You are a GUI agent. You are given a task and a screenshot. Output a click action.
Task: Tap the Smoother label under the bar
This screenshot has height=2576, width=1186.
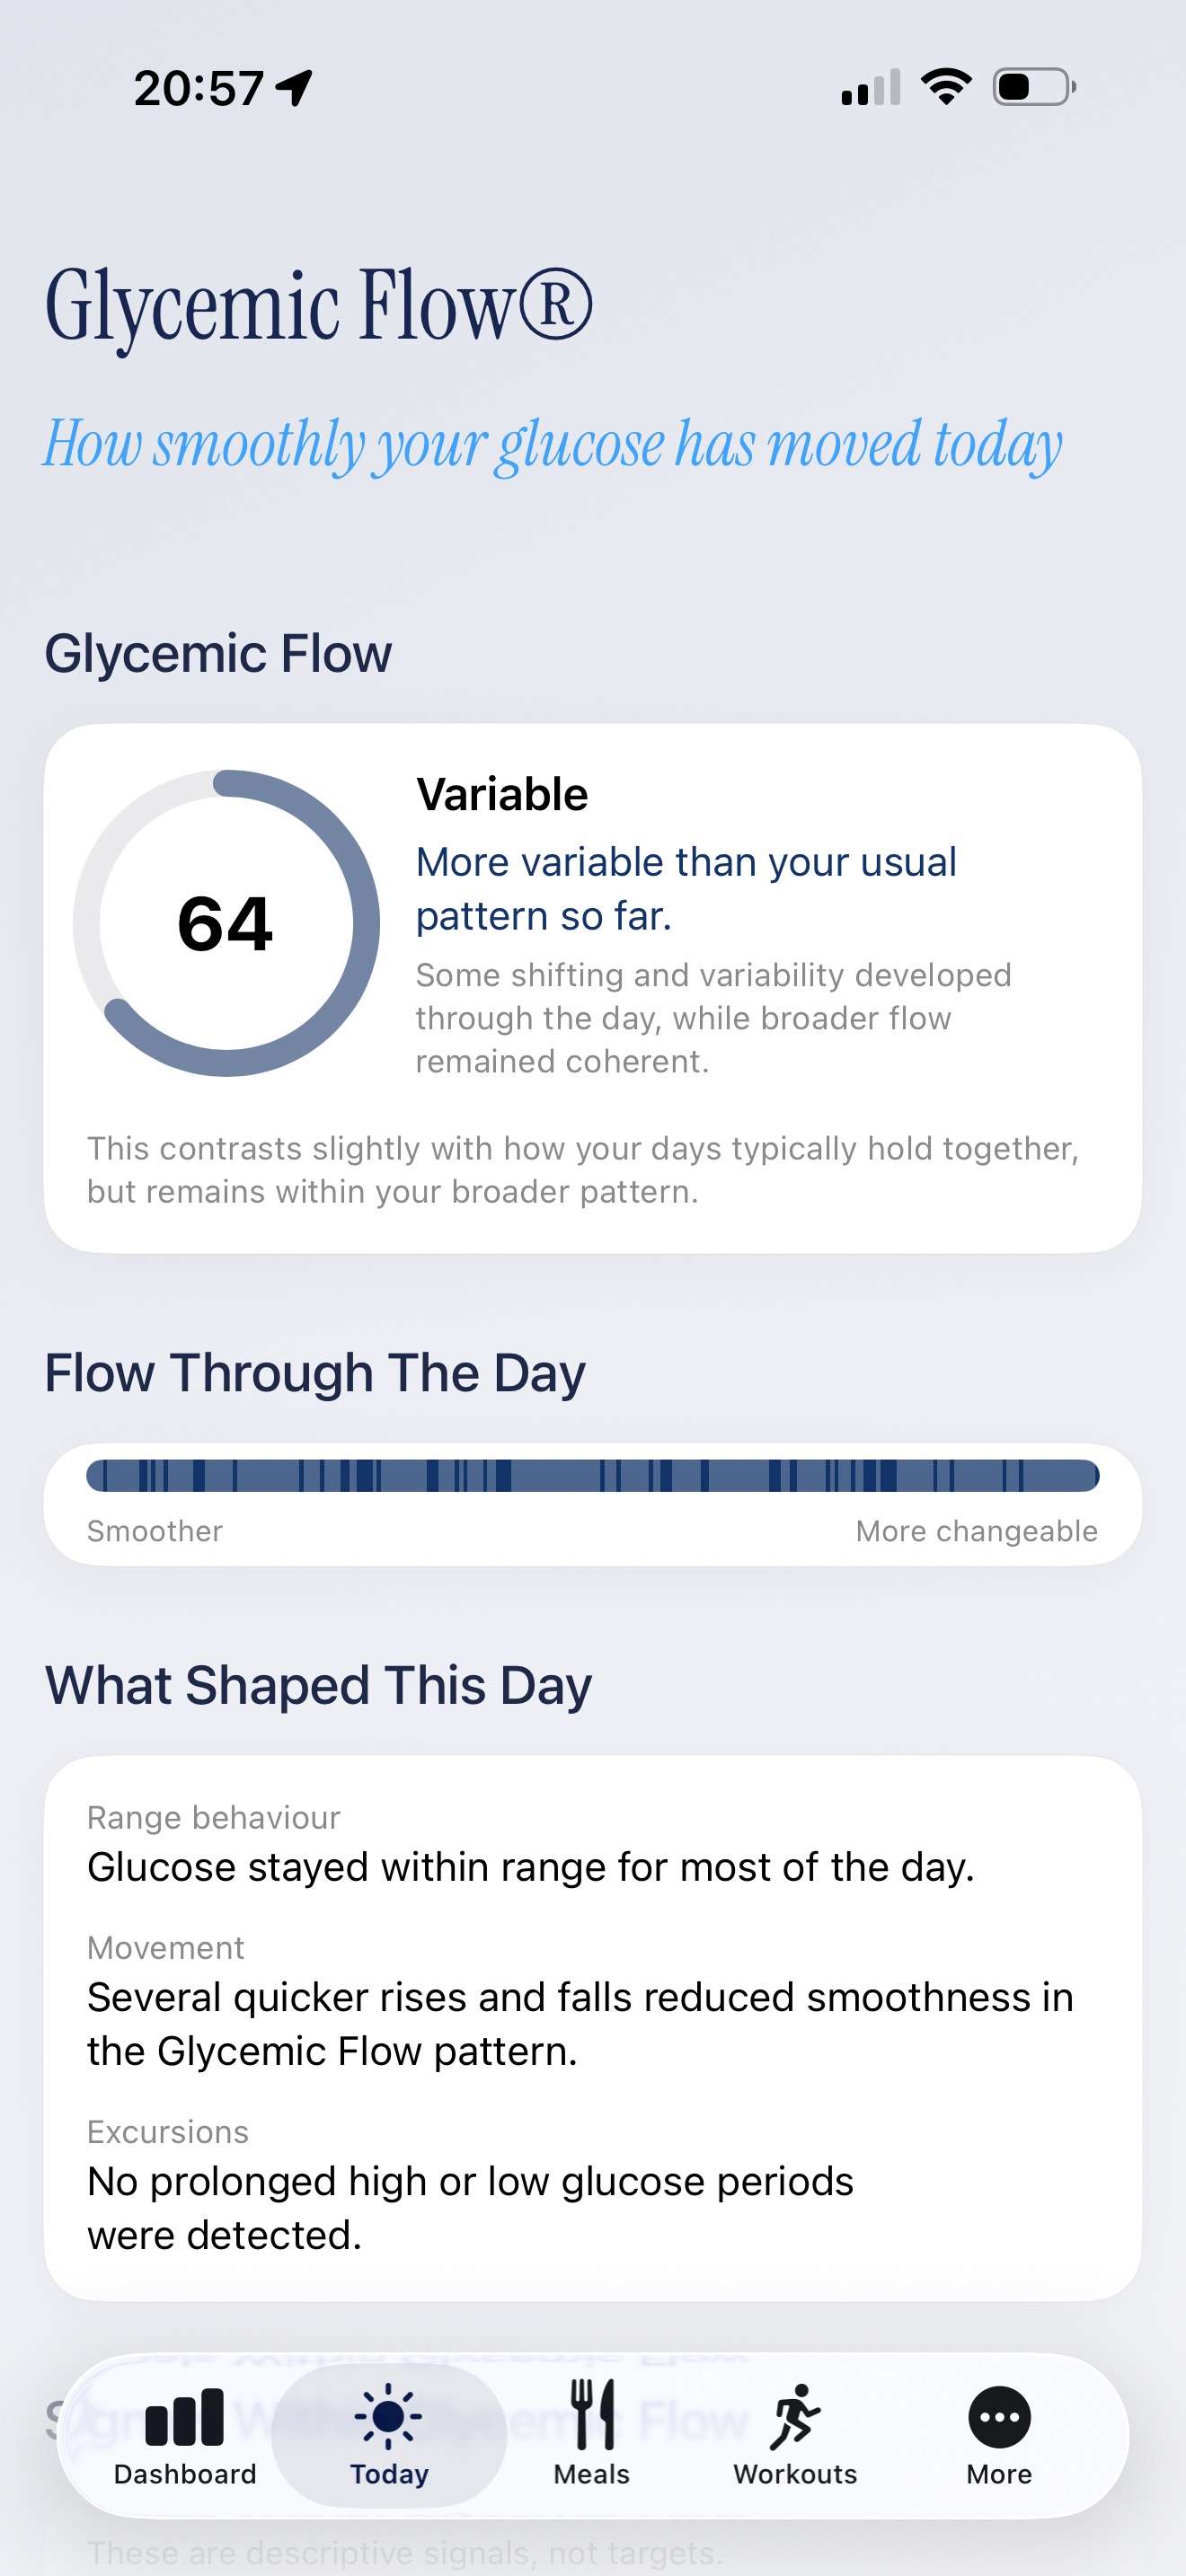pos(155,1531)
